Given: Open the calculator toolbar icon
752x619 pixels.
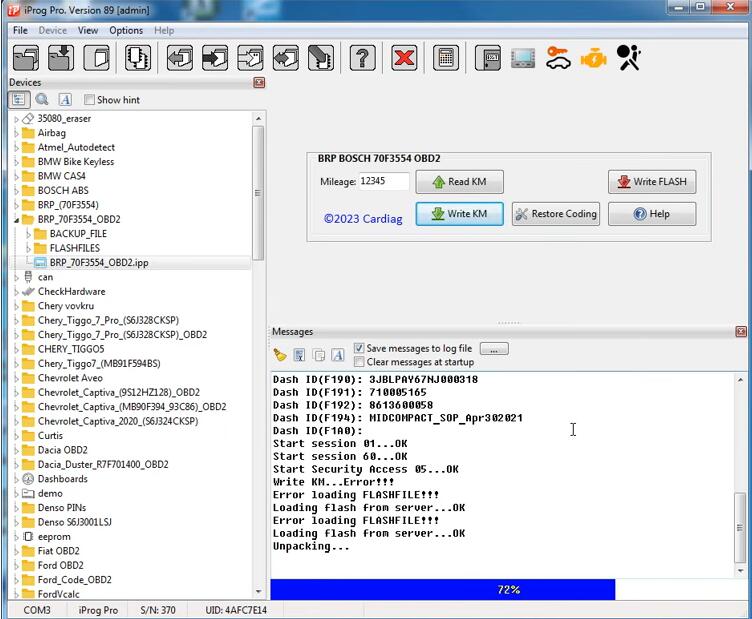Looking at the screenshot, I should 446,58.
